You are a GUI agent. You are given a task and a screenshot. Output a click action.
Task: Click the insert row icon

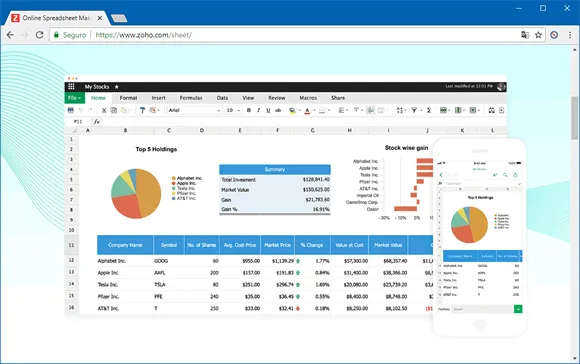click(x=443, y=110)
